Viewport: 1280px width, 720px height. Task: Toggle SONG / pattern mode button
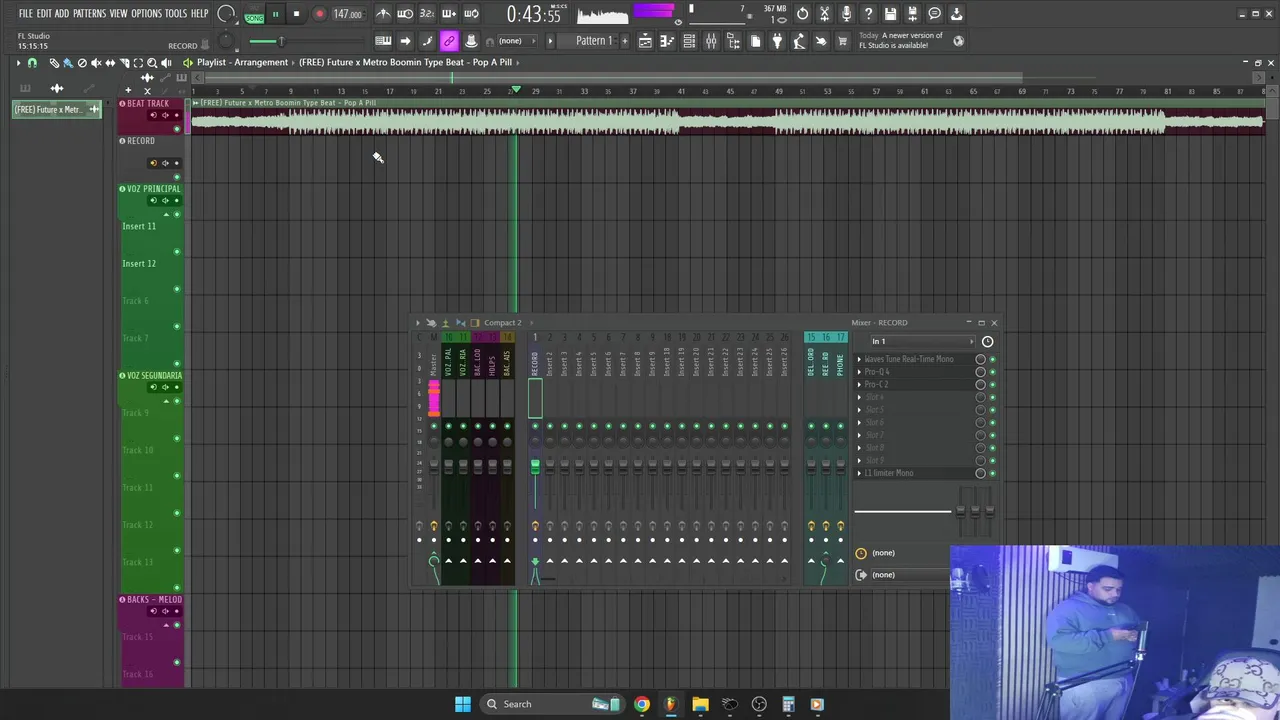pos(254,15)
